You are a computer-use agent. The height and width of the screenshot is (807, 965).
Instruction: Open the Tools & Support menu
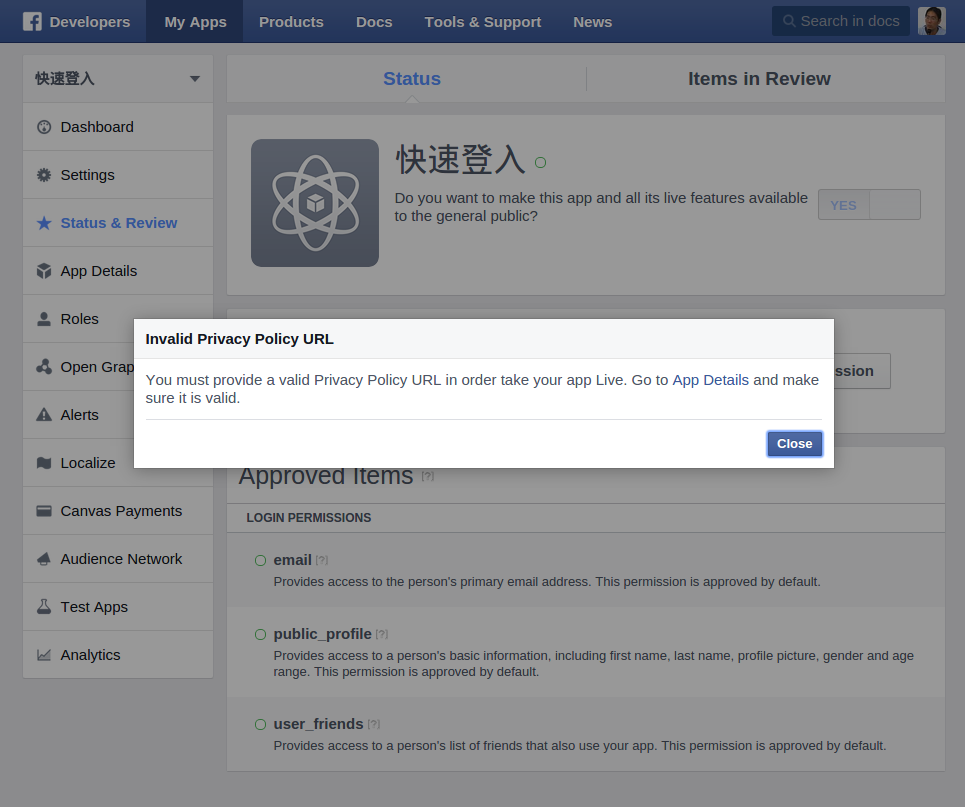point(482,21)
